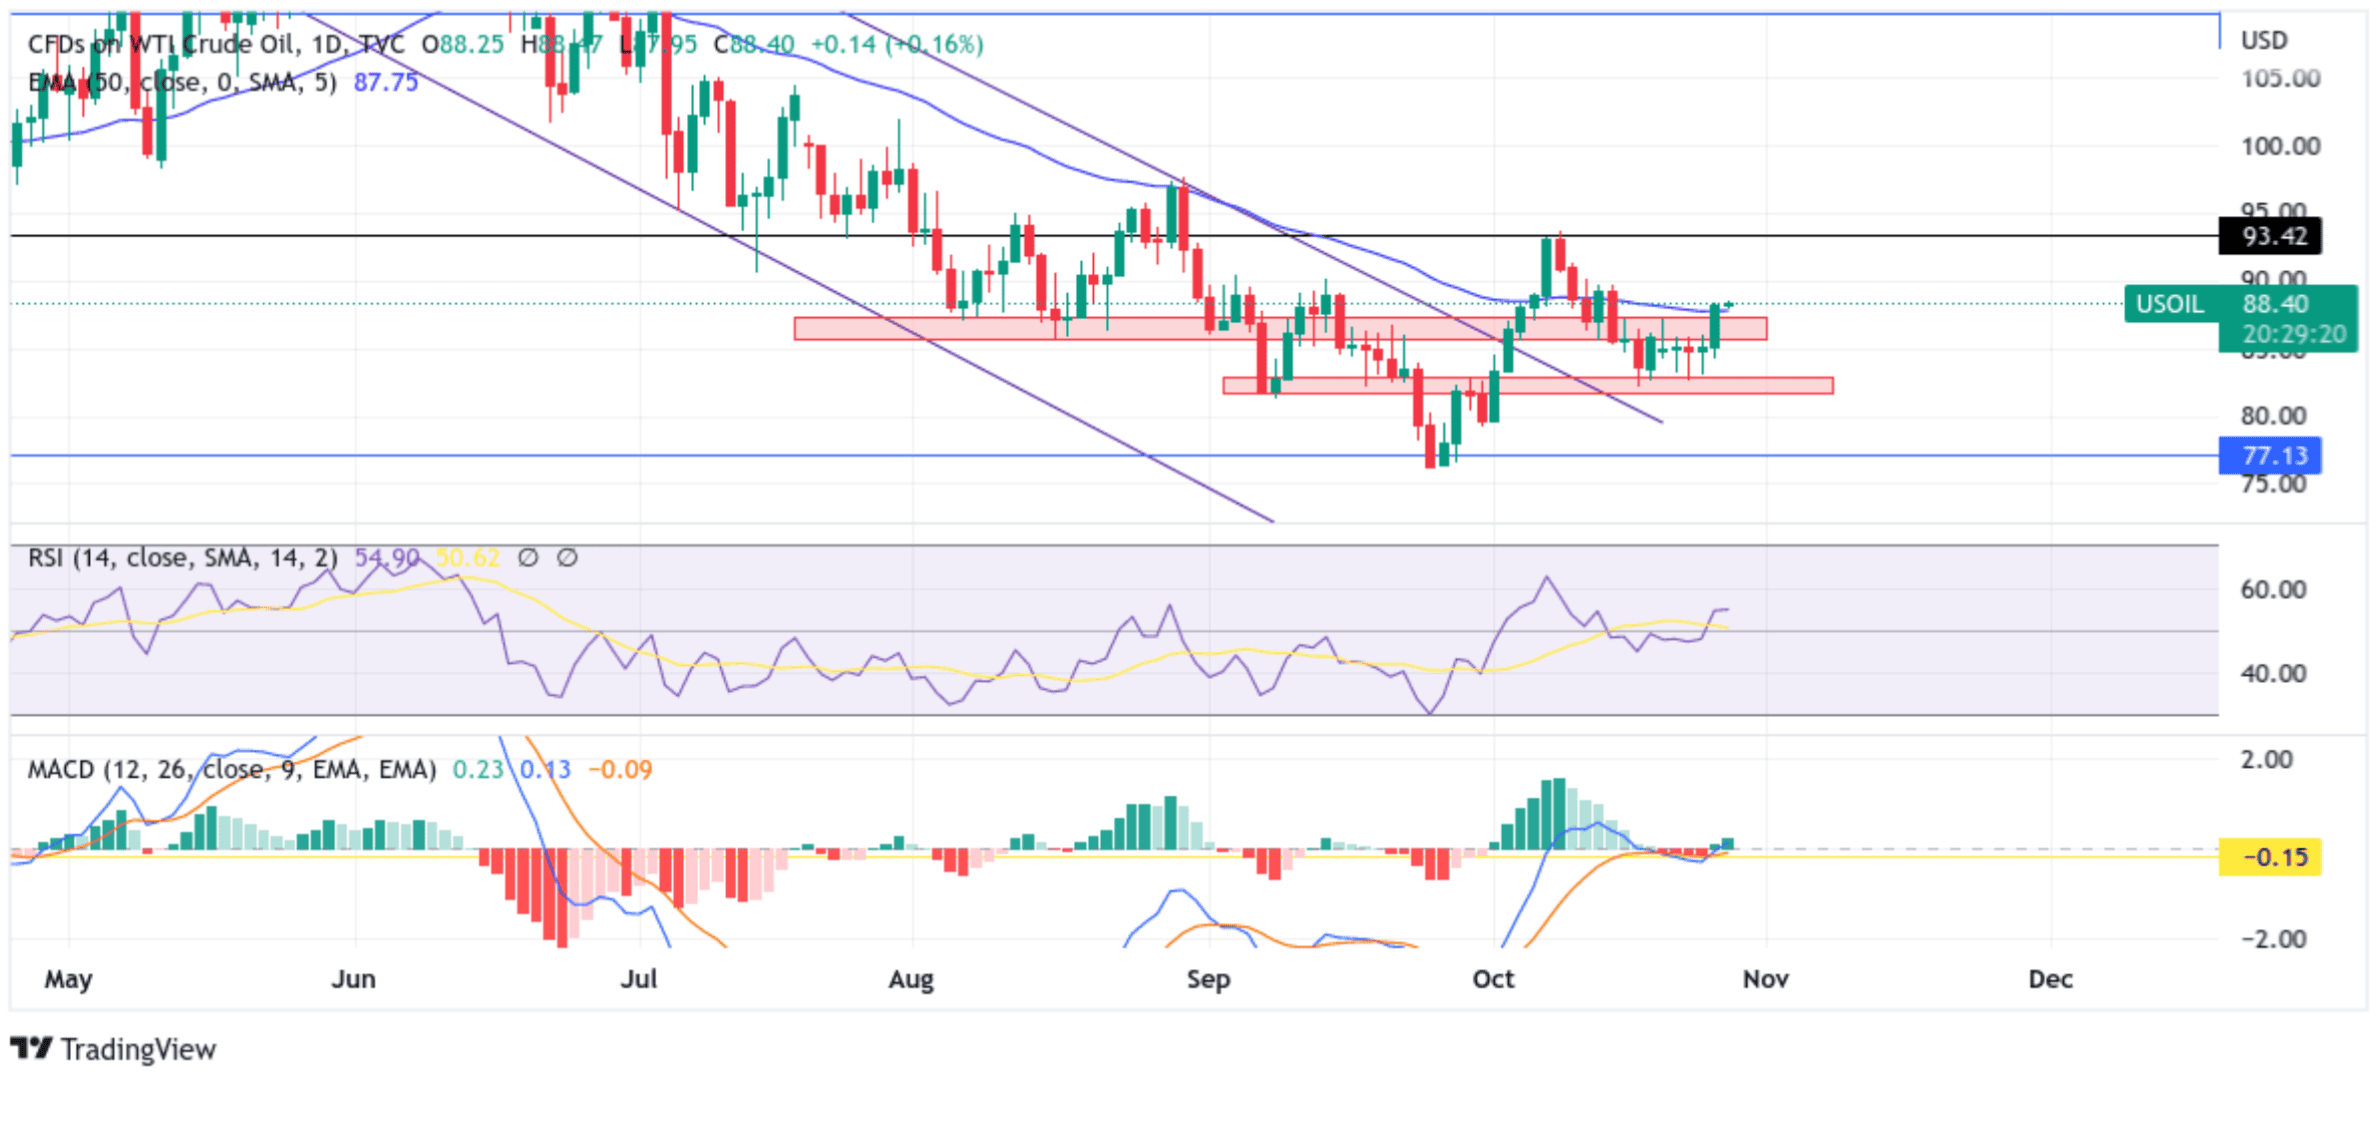The height and width of the screenshot is (1132, 2379).
Task: Click the TradingView logo
Action: point(113,1049)
